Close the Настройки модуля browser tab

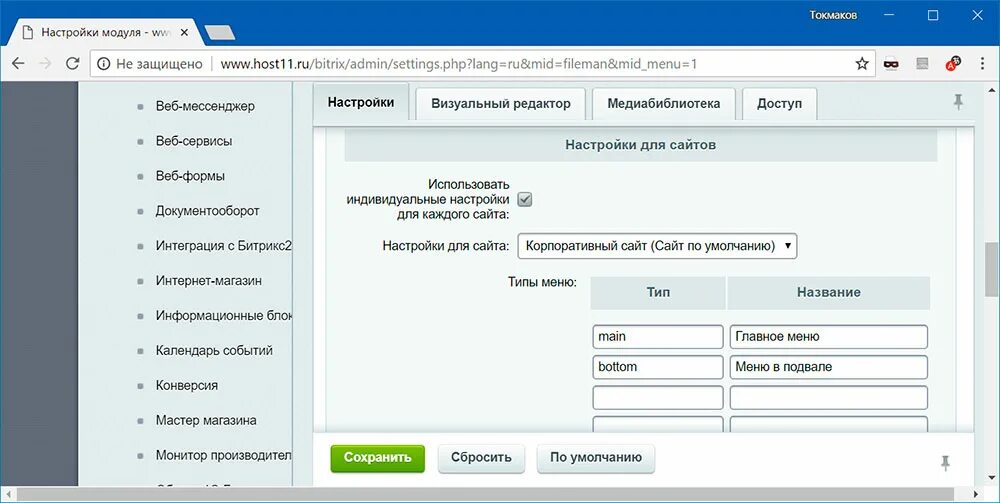click(184, 32)
